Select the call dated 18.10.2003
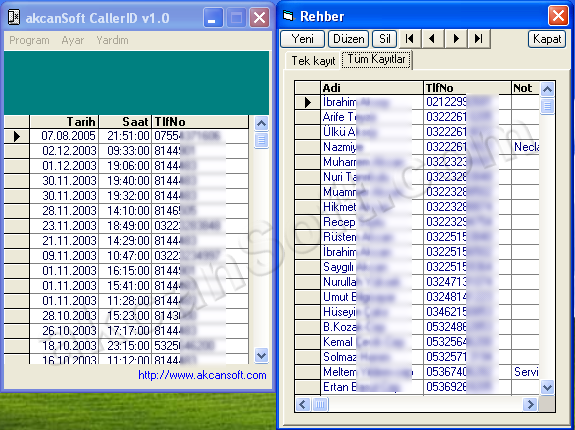The width and height of the screenshot is (575, 430). (126, 346)
